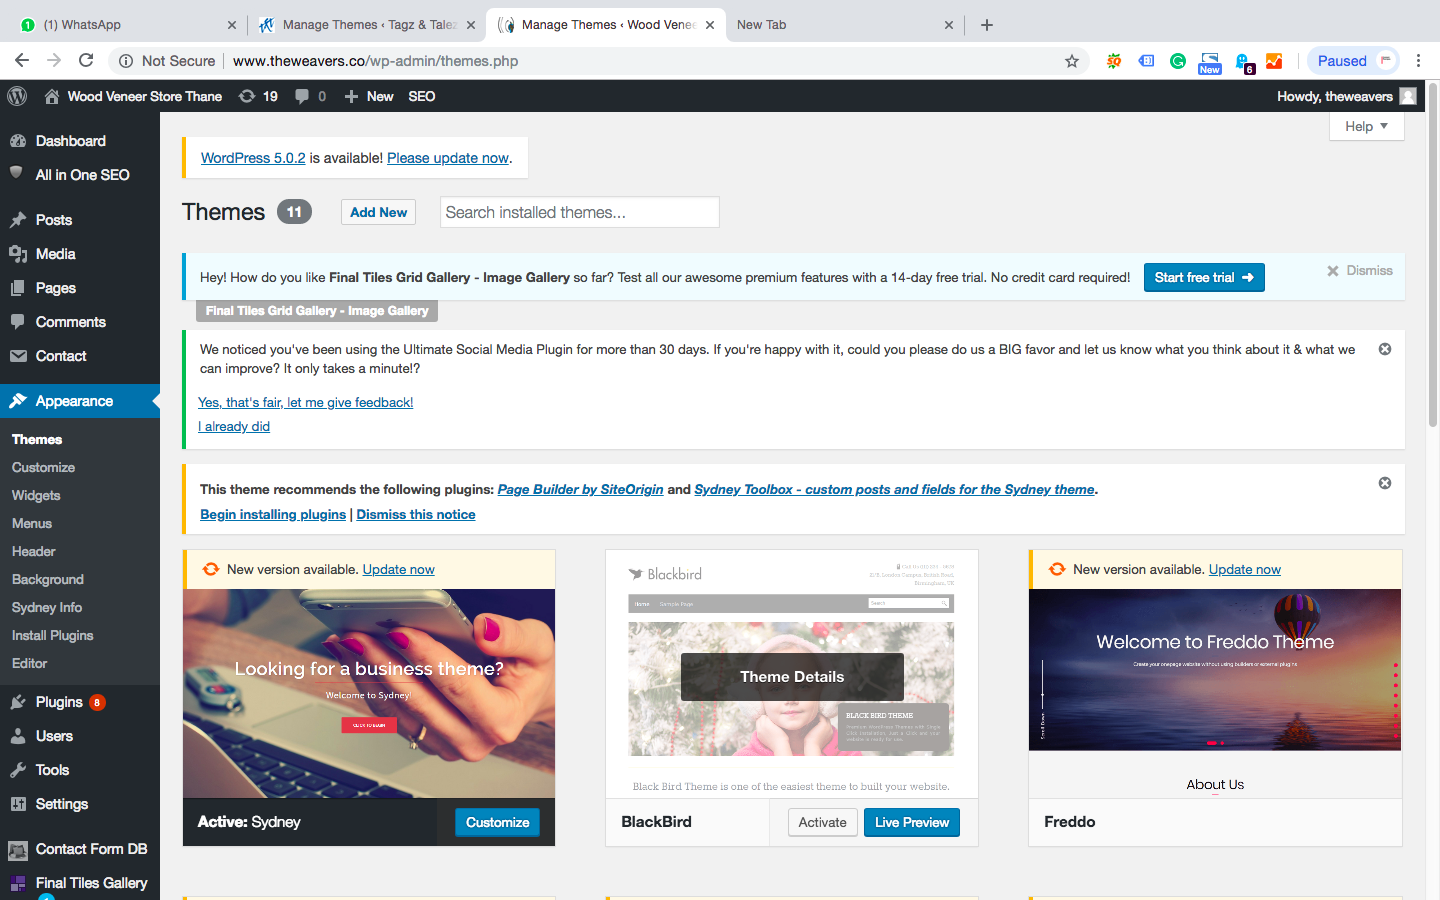Screen dimensions: 1440x900
Task: Click the plus New content item
Action: [369, 96]
